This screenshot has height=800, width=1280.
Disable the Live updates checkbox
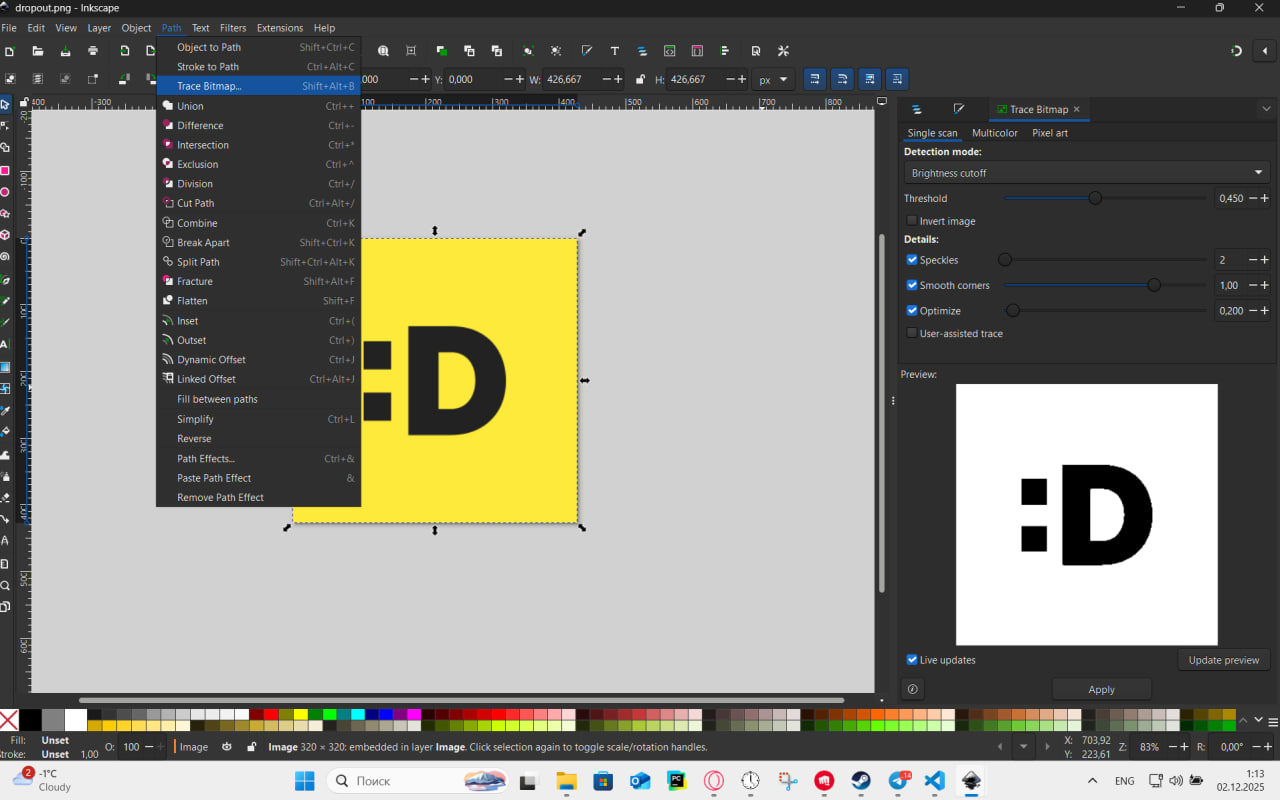[x=912, y=660]
